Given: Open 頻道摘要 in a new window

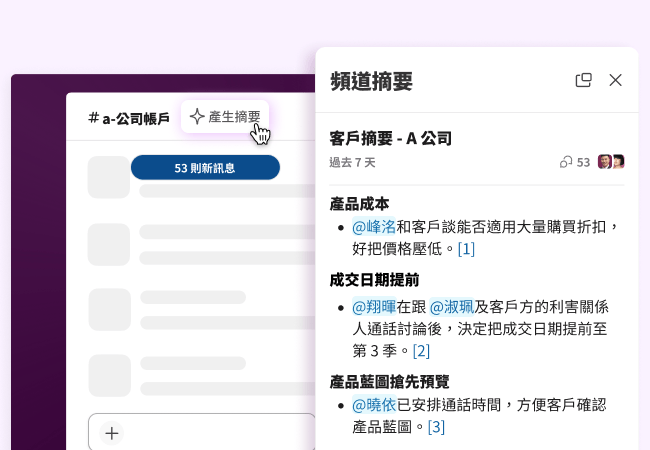Looking at the screenshot, I should (583, 80).
